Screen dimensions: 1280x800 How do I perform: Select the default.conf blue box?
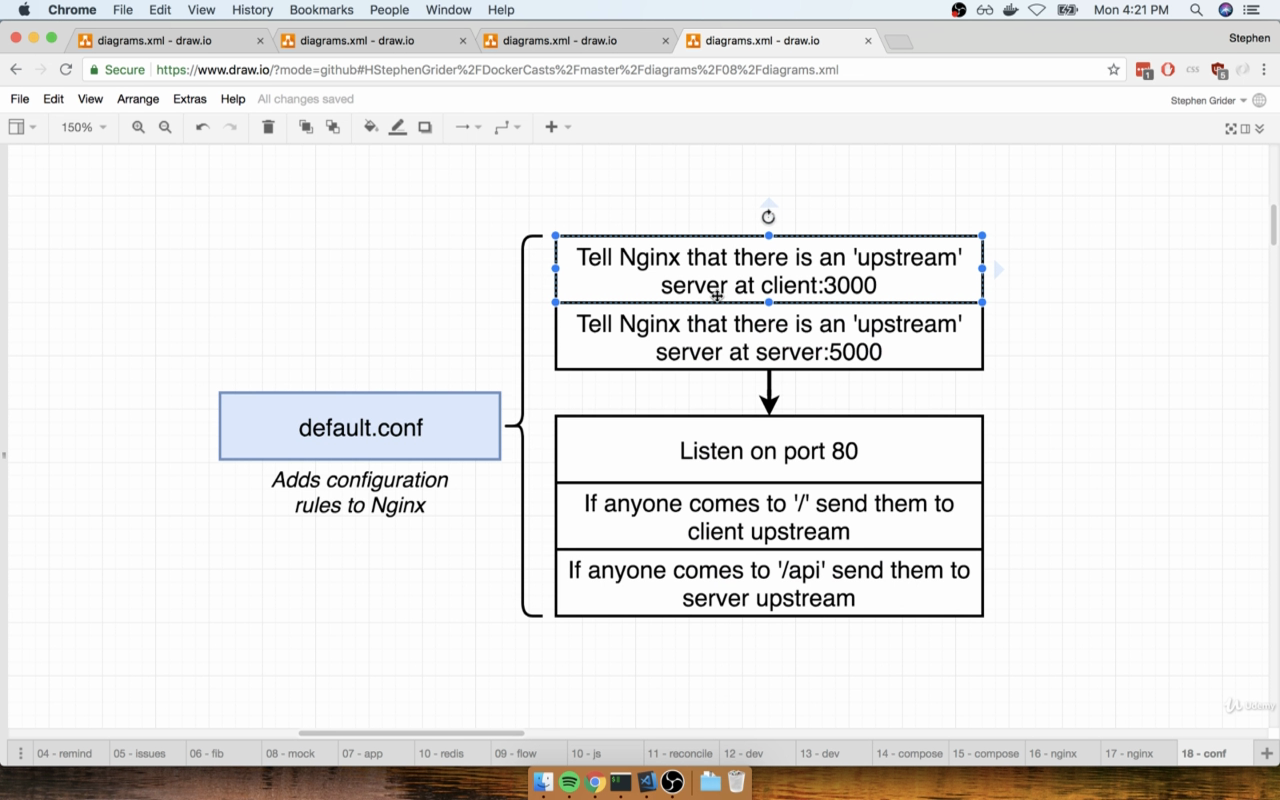(360, 426)
